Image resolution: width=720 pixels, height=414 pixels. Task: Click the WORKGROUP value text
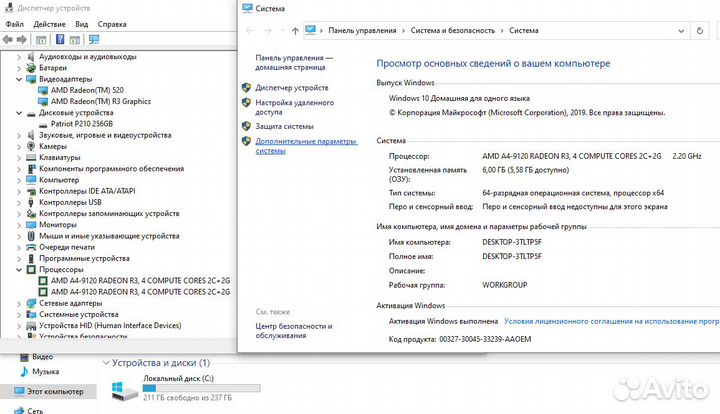click(x=505, y=285)
